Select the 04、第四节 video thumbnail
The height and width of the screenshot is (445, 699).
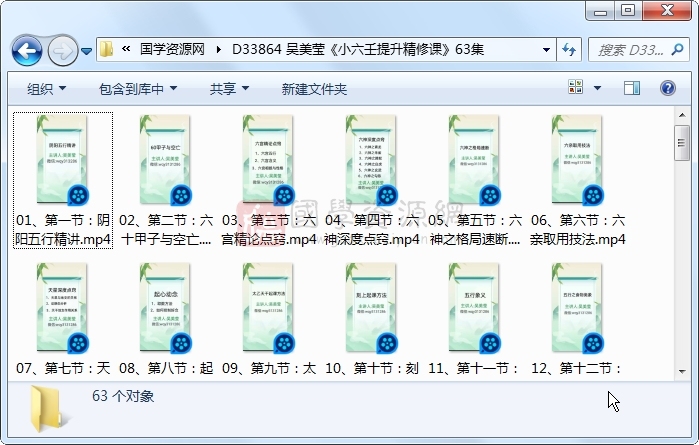point(371,160)
